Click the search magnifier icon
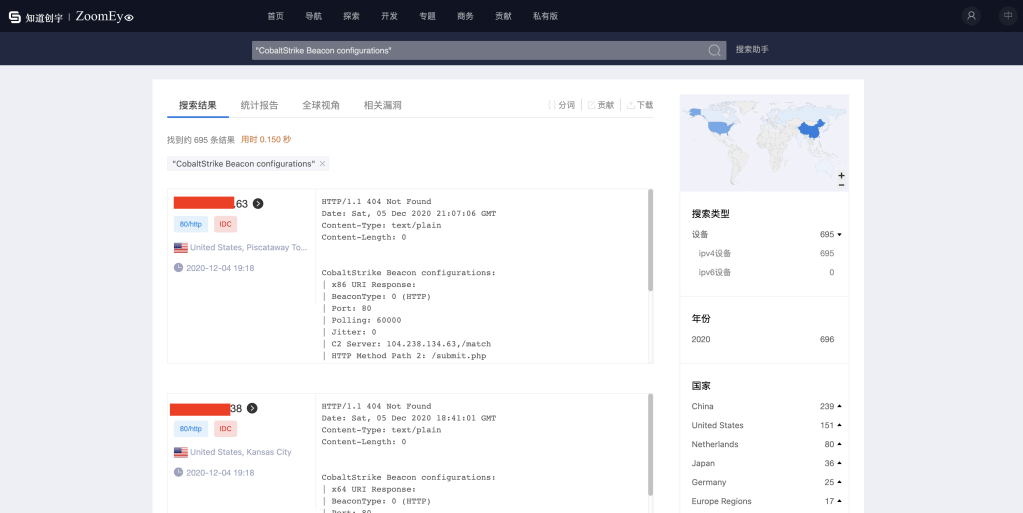 coord(714,50)
